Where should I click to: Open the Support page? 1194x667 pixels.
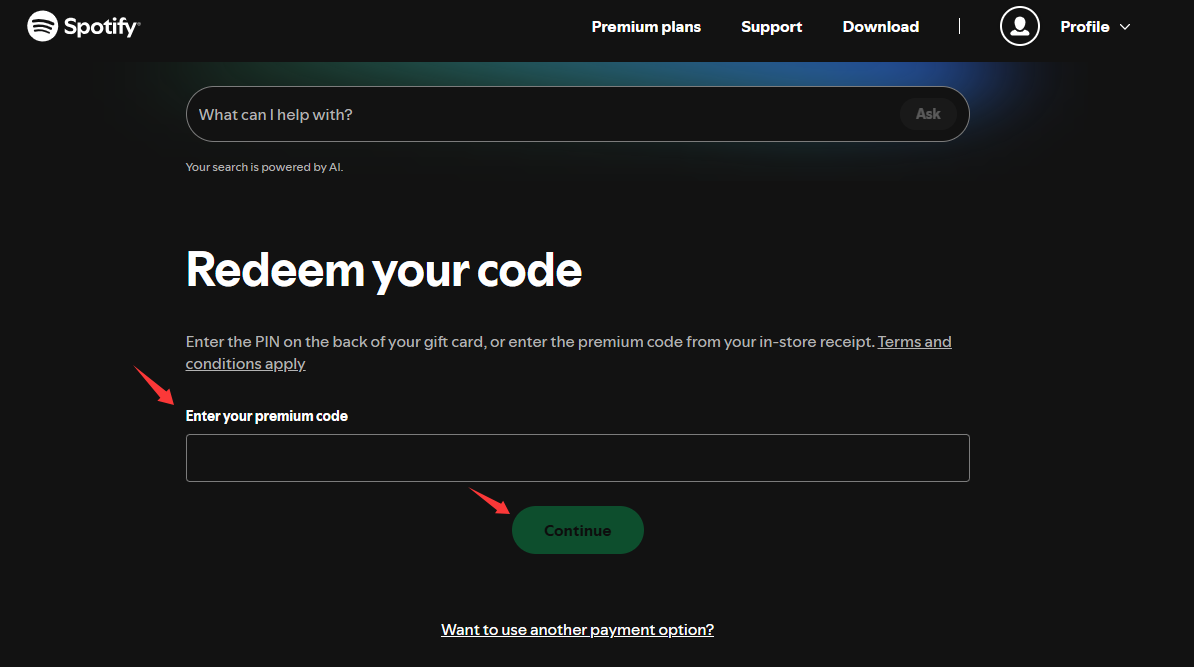tap(771, 27)
